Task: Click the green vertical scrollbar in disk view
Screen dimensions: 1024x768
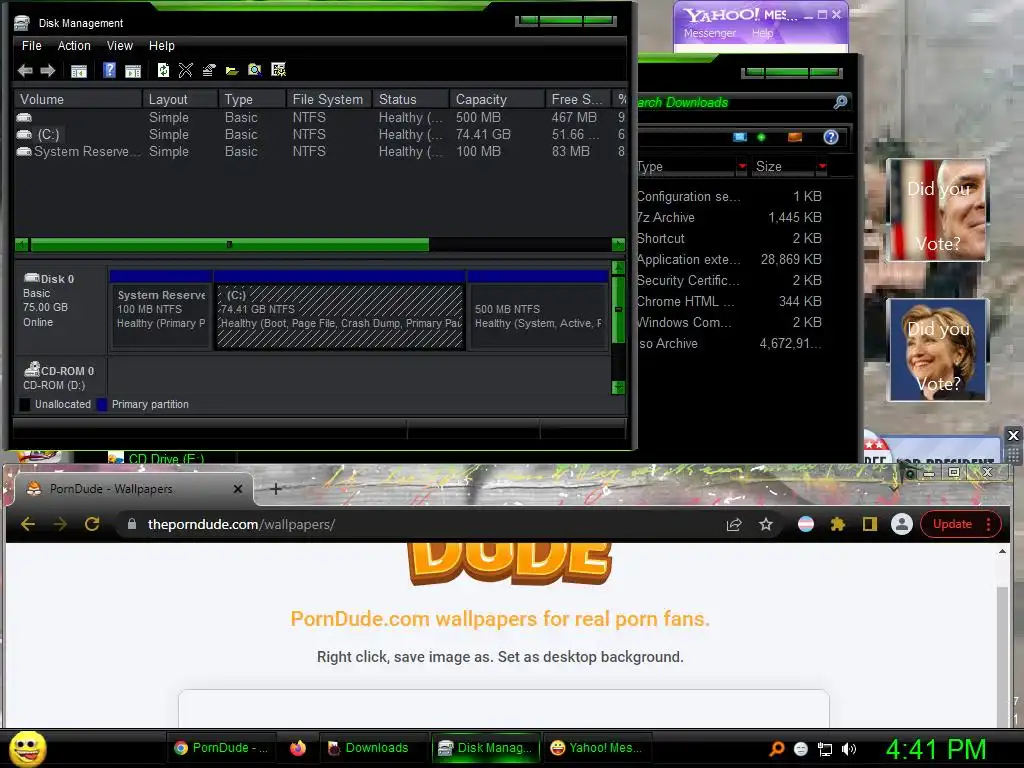Action: click(618, 308)
